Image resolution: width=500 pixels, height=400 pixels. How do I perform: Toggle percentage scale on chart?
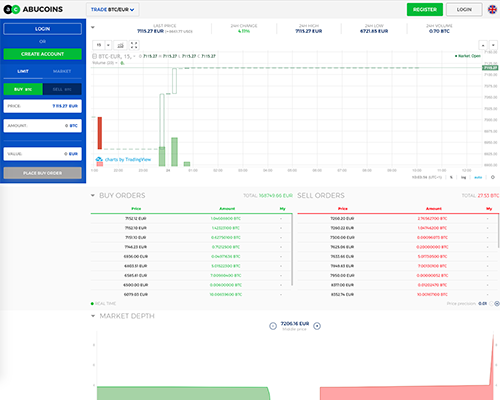coord(451,177)
